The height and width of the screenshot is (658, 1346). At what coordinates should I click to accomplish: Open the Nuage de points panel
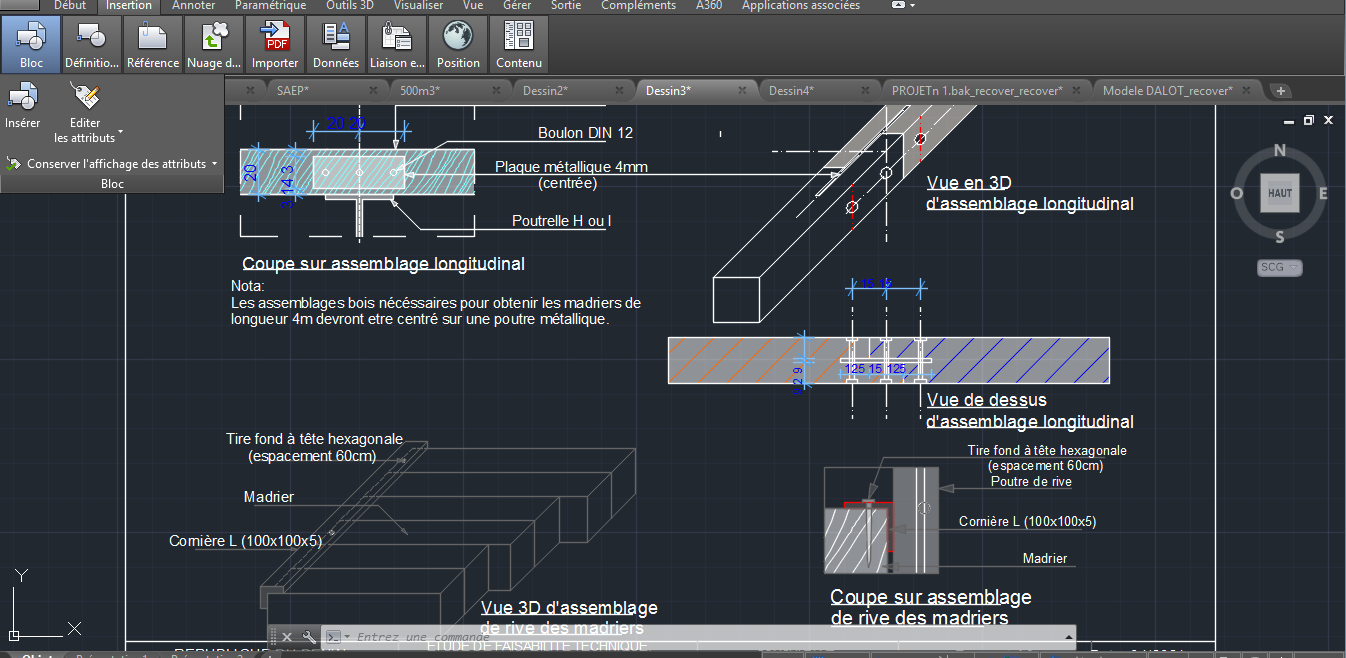(x=213, y=44)
